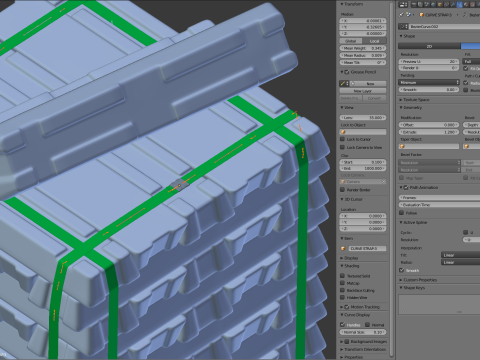Image resolution: width=480 pixels, height=360 pixels.
Task: Click the Taper Object cube icon field
Action: (x=429, y=146)
